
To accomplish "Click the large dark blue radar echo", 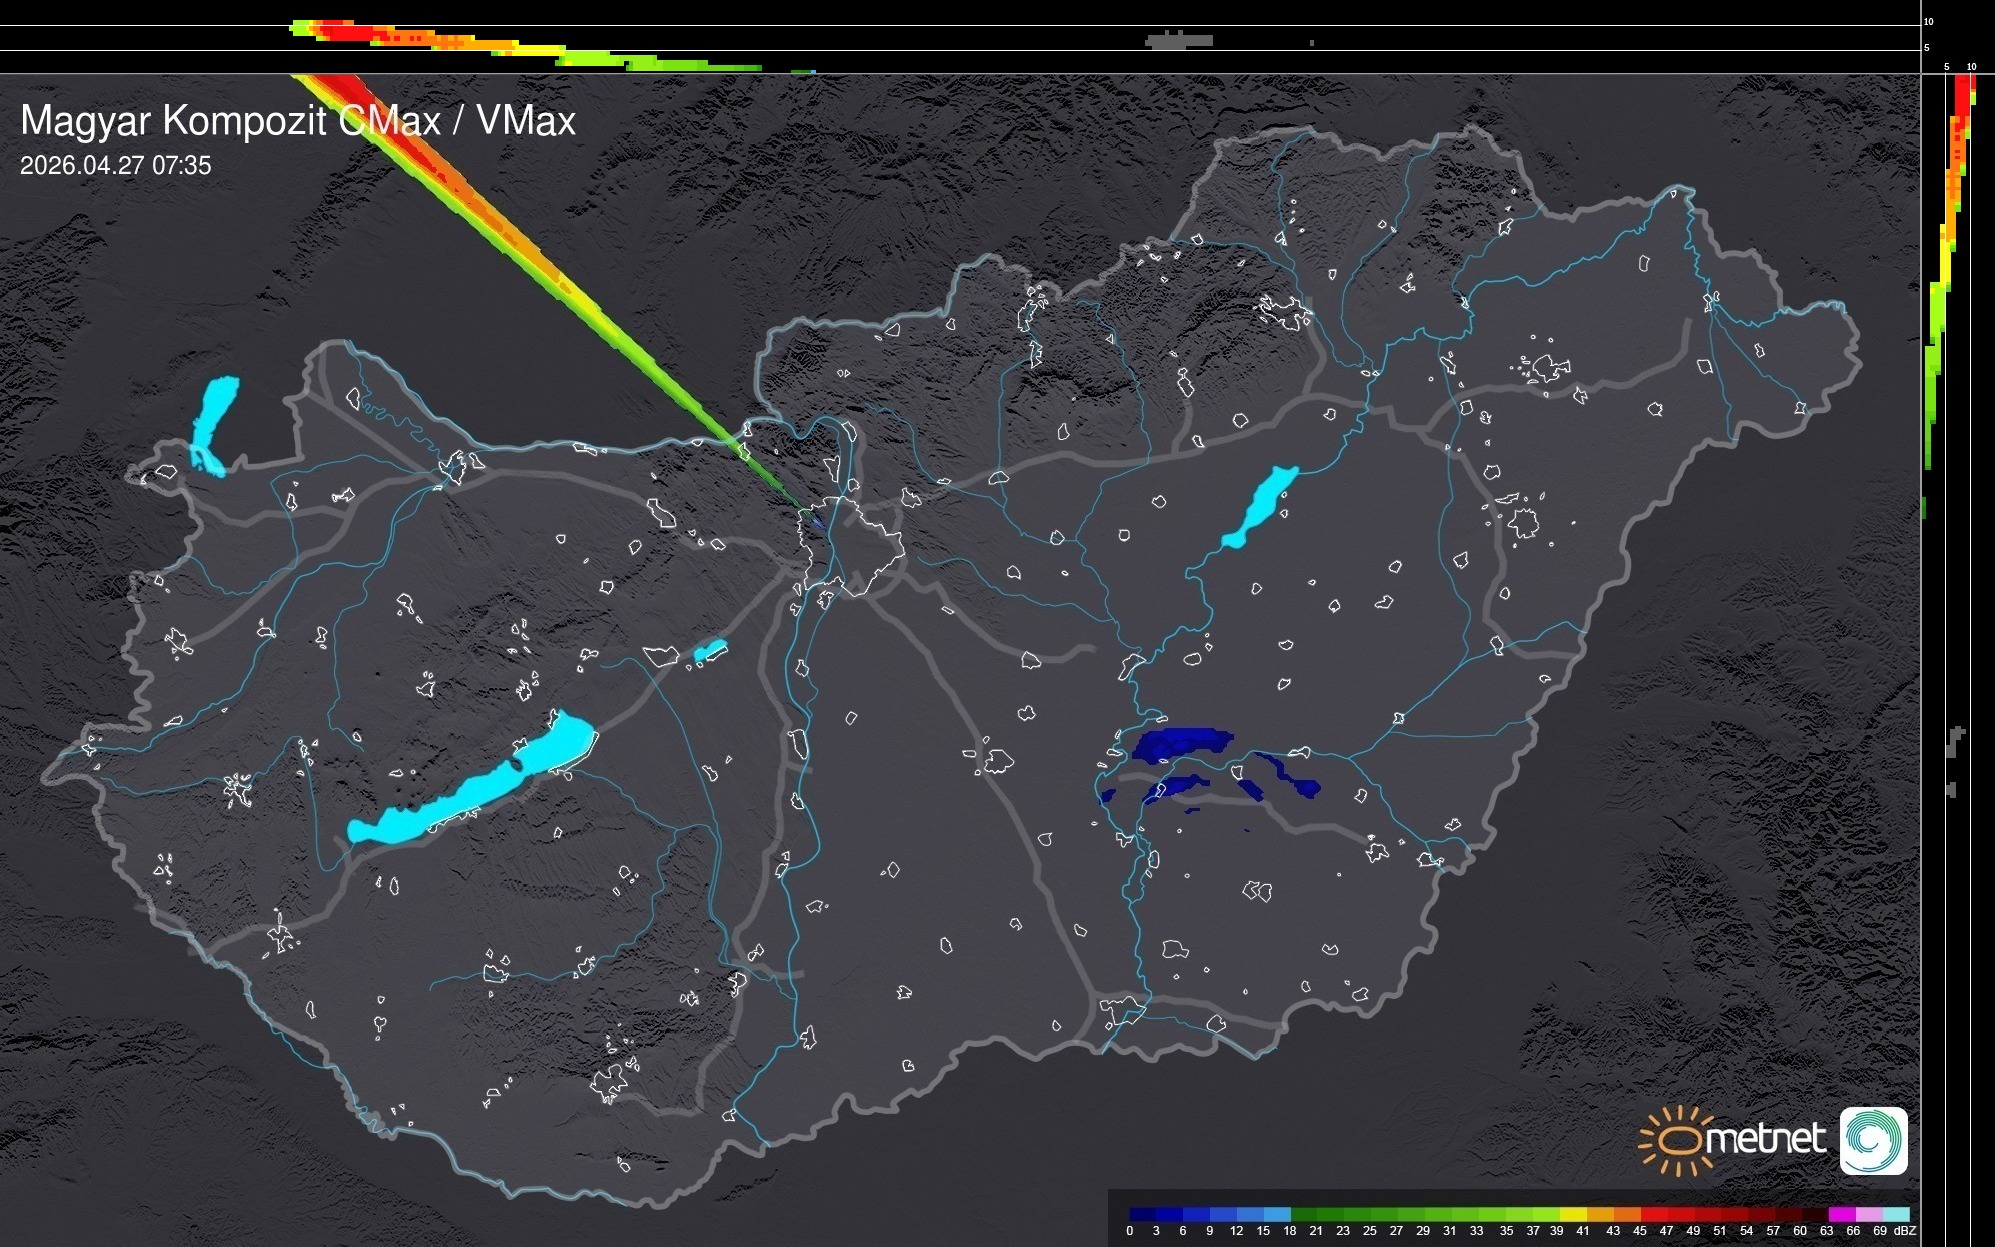I will (1180, 743).
